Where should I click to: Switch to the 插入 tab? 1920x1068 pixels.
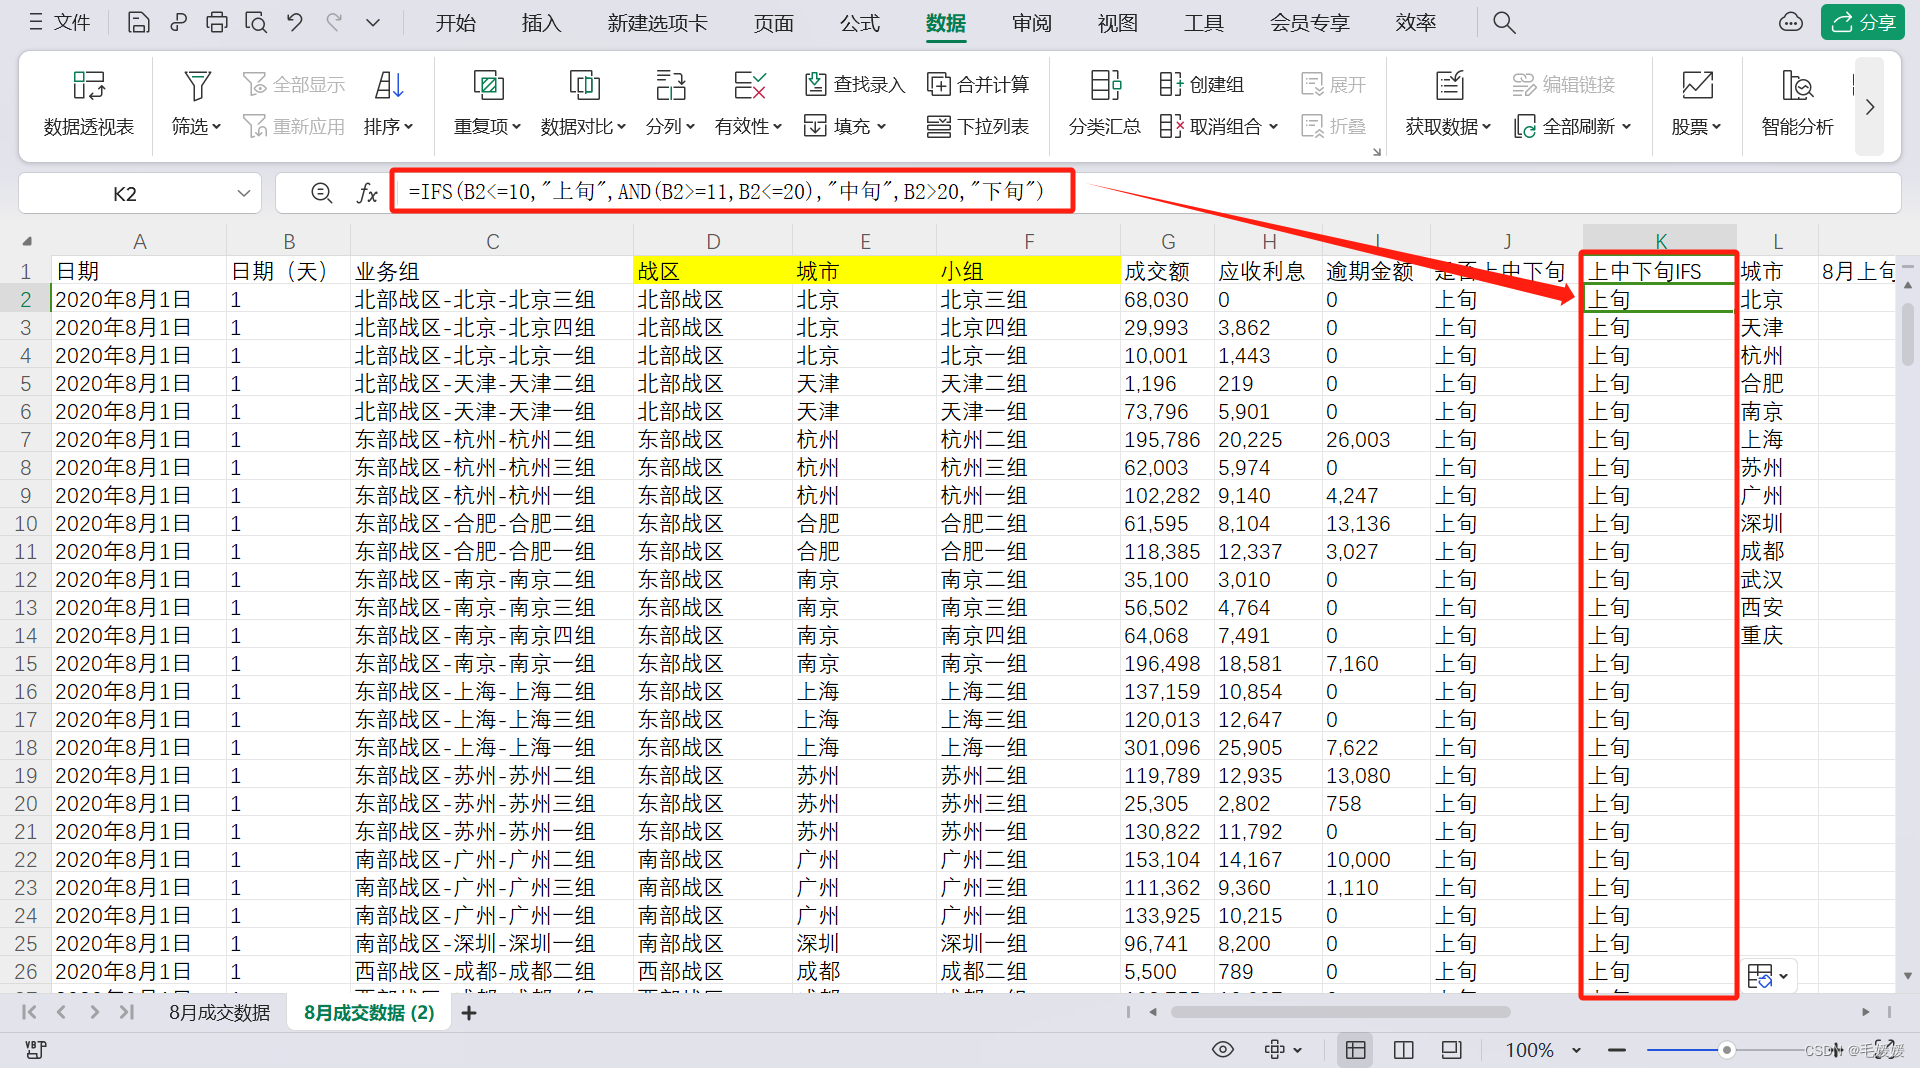(541, 23)
